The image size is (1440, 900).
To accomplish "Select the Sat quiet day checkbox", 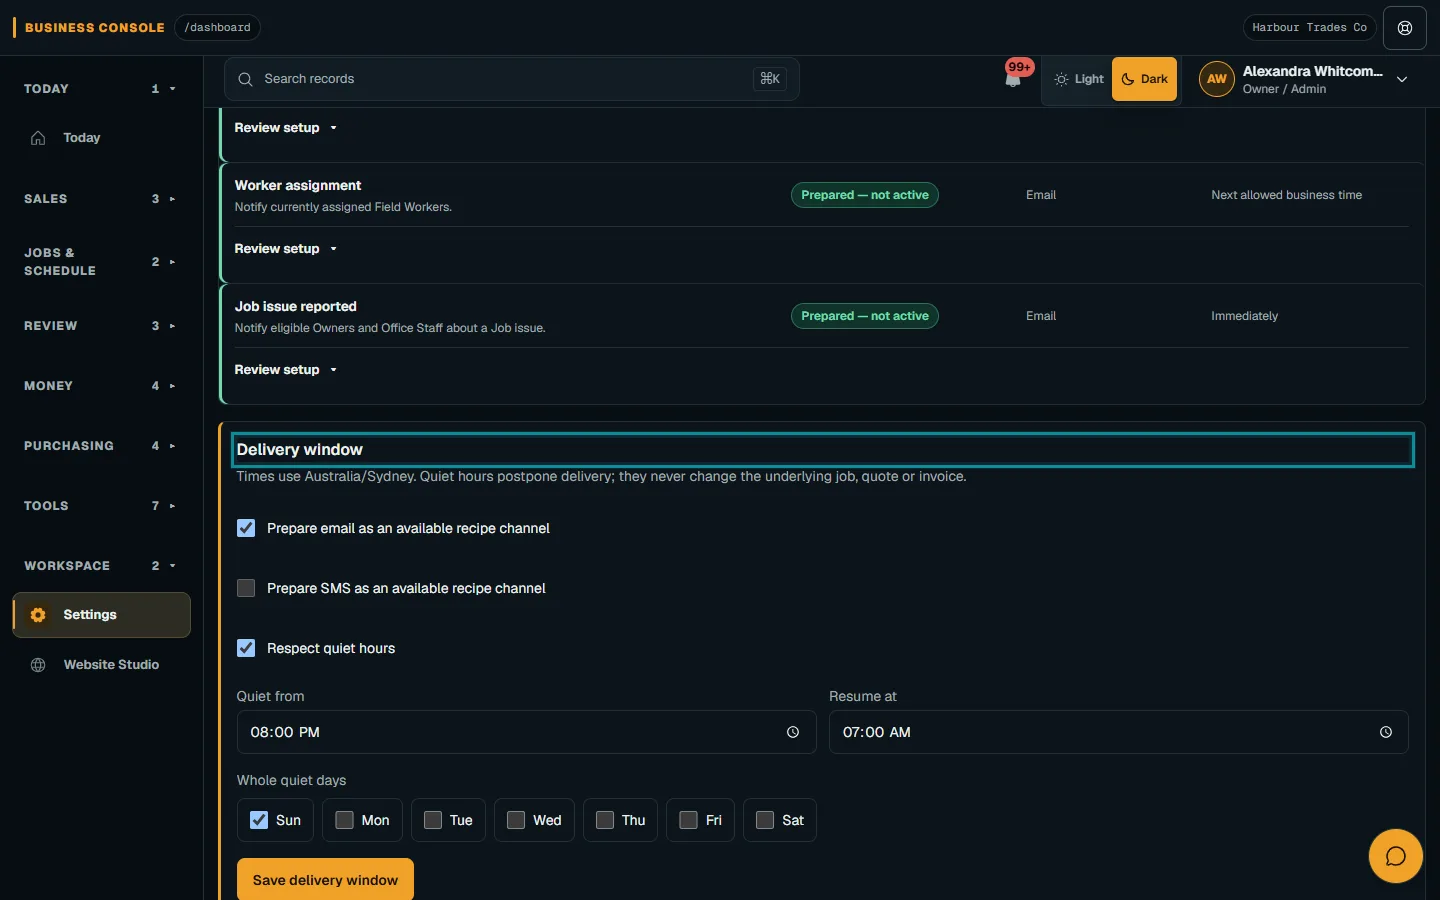I will (765, 820).
